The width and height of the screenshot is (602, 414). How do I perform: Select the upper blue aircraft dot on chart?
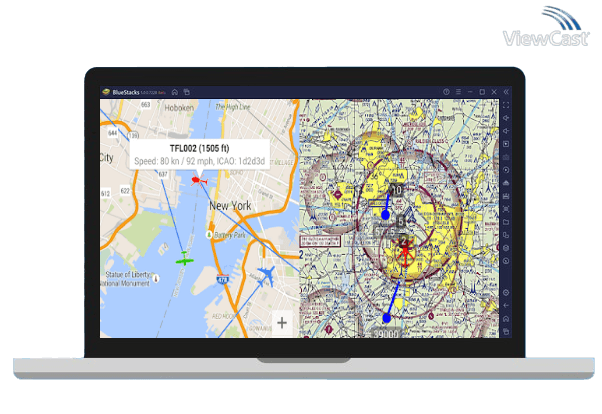click(x=385, y=215)
